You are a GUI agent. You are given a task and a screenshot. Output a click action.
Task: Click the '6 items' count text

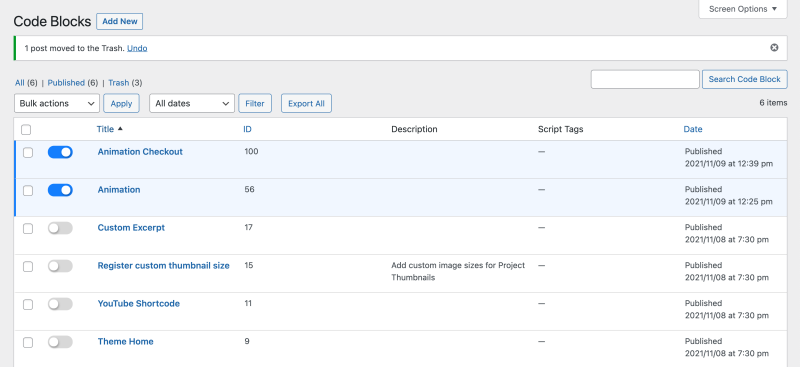773,103
